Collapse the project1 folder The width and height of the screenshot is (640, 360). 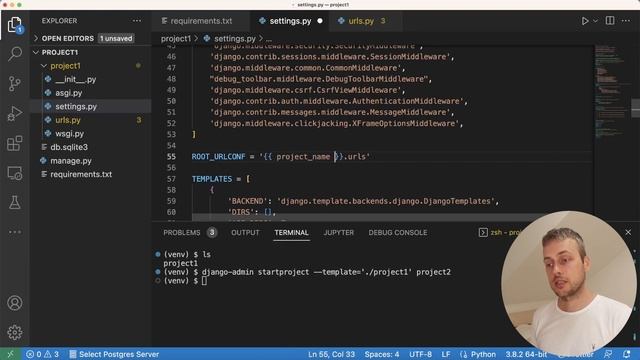tap(65, 66)
